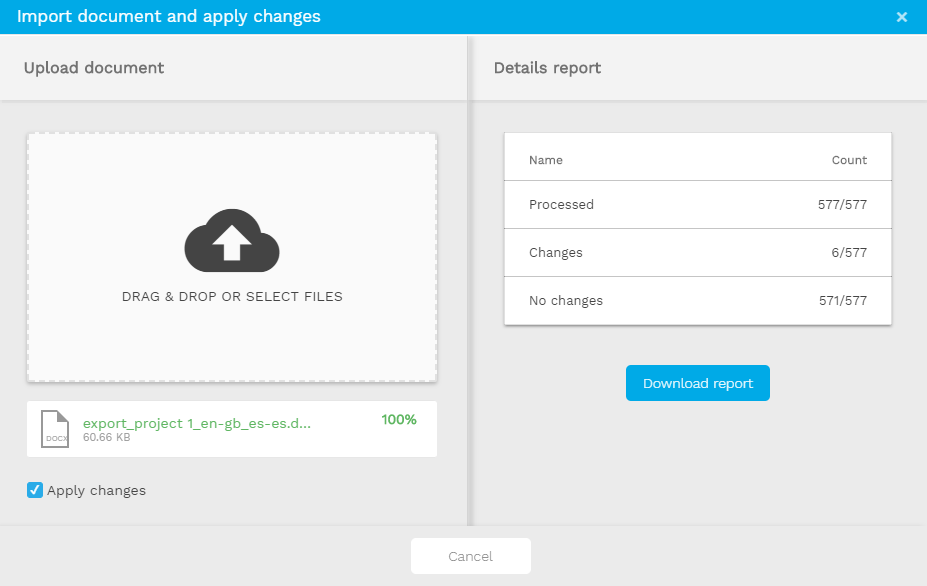
Task: Click the DOCX file icon
Action: click(55, 429)
